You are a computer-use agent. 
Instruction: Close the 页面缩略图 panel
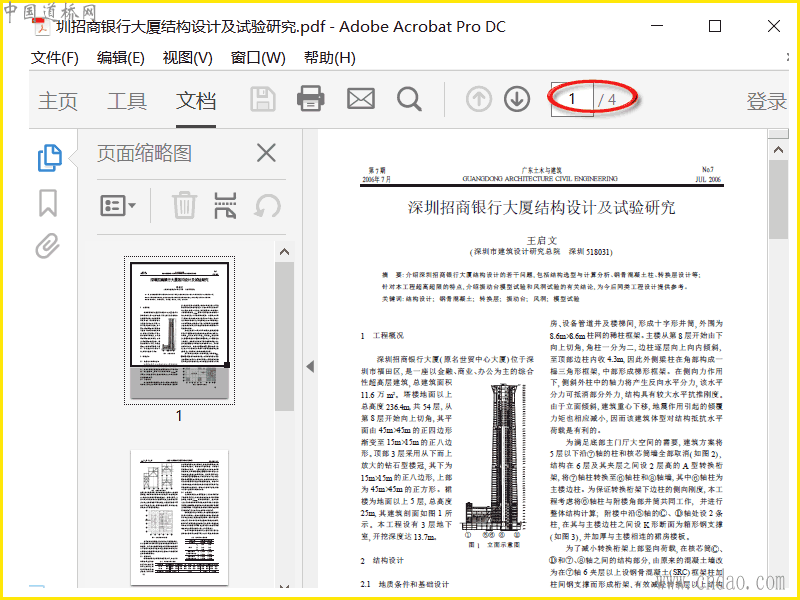coord(266,153)
